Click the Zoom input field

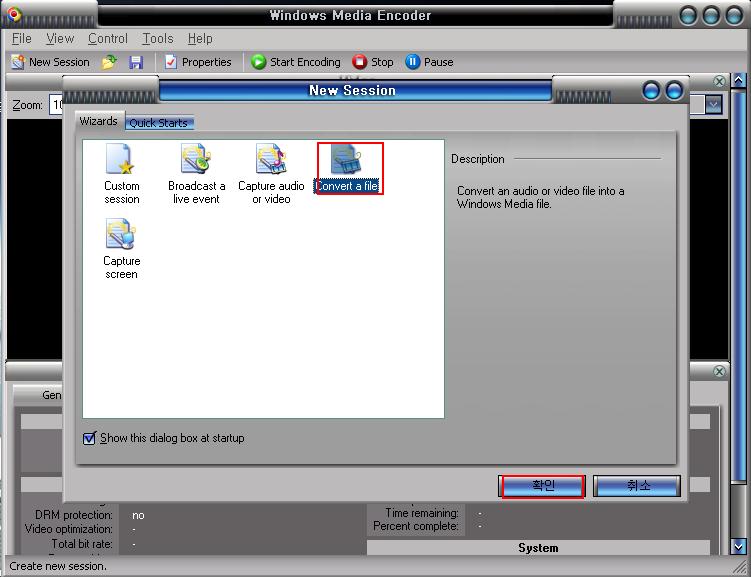click(x=56, y=105)
